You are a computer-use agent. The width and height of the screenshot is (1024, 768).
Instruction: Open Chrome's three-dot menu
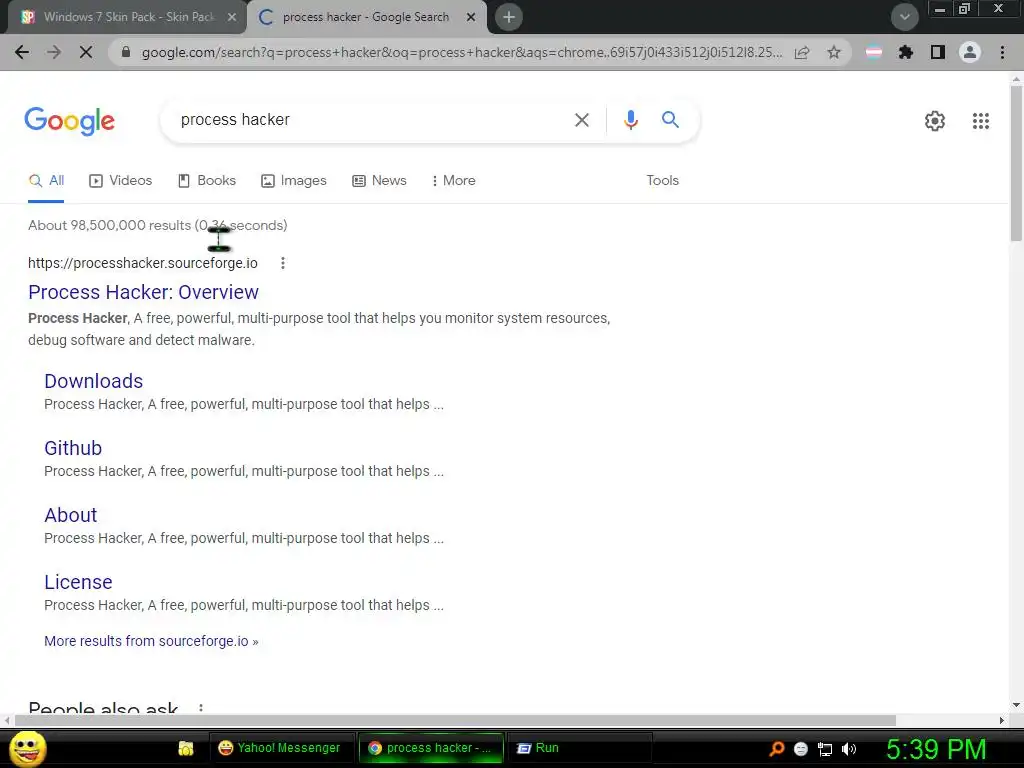point(1002,52)
